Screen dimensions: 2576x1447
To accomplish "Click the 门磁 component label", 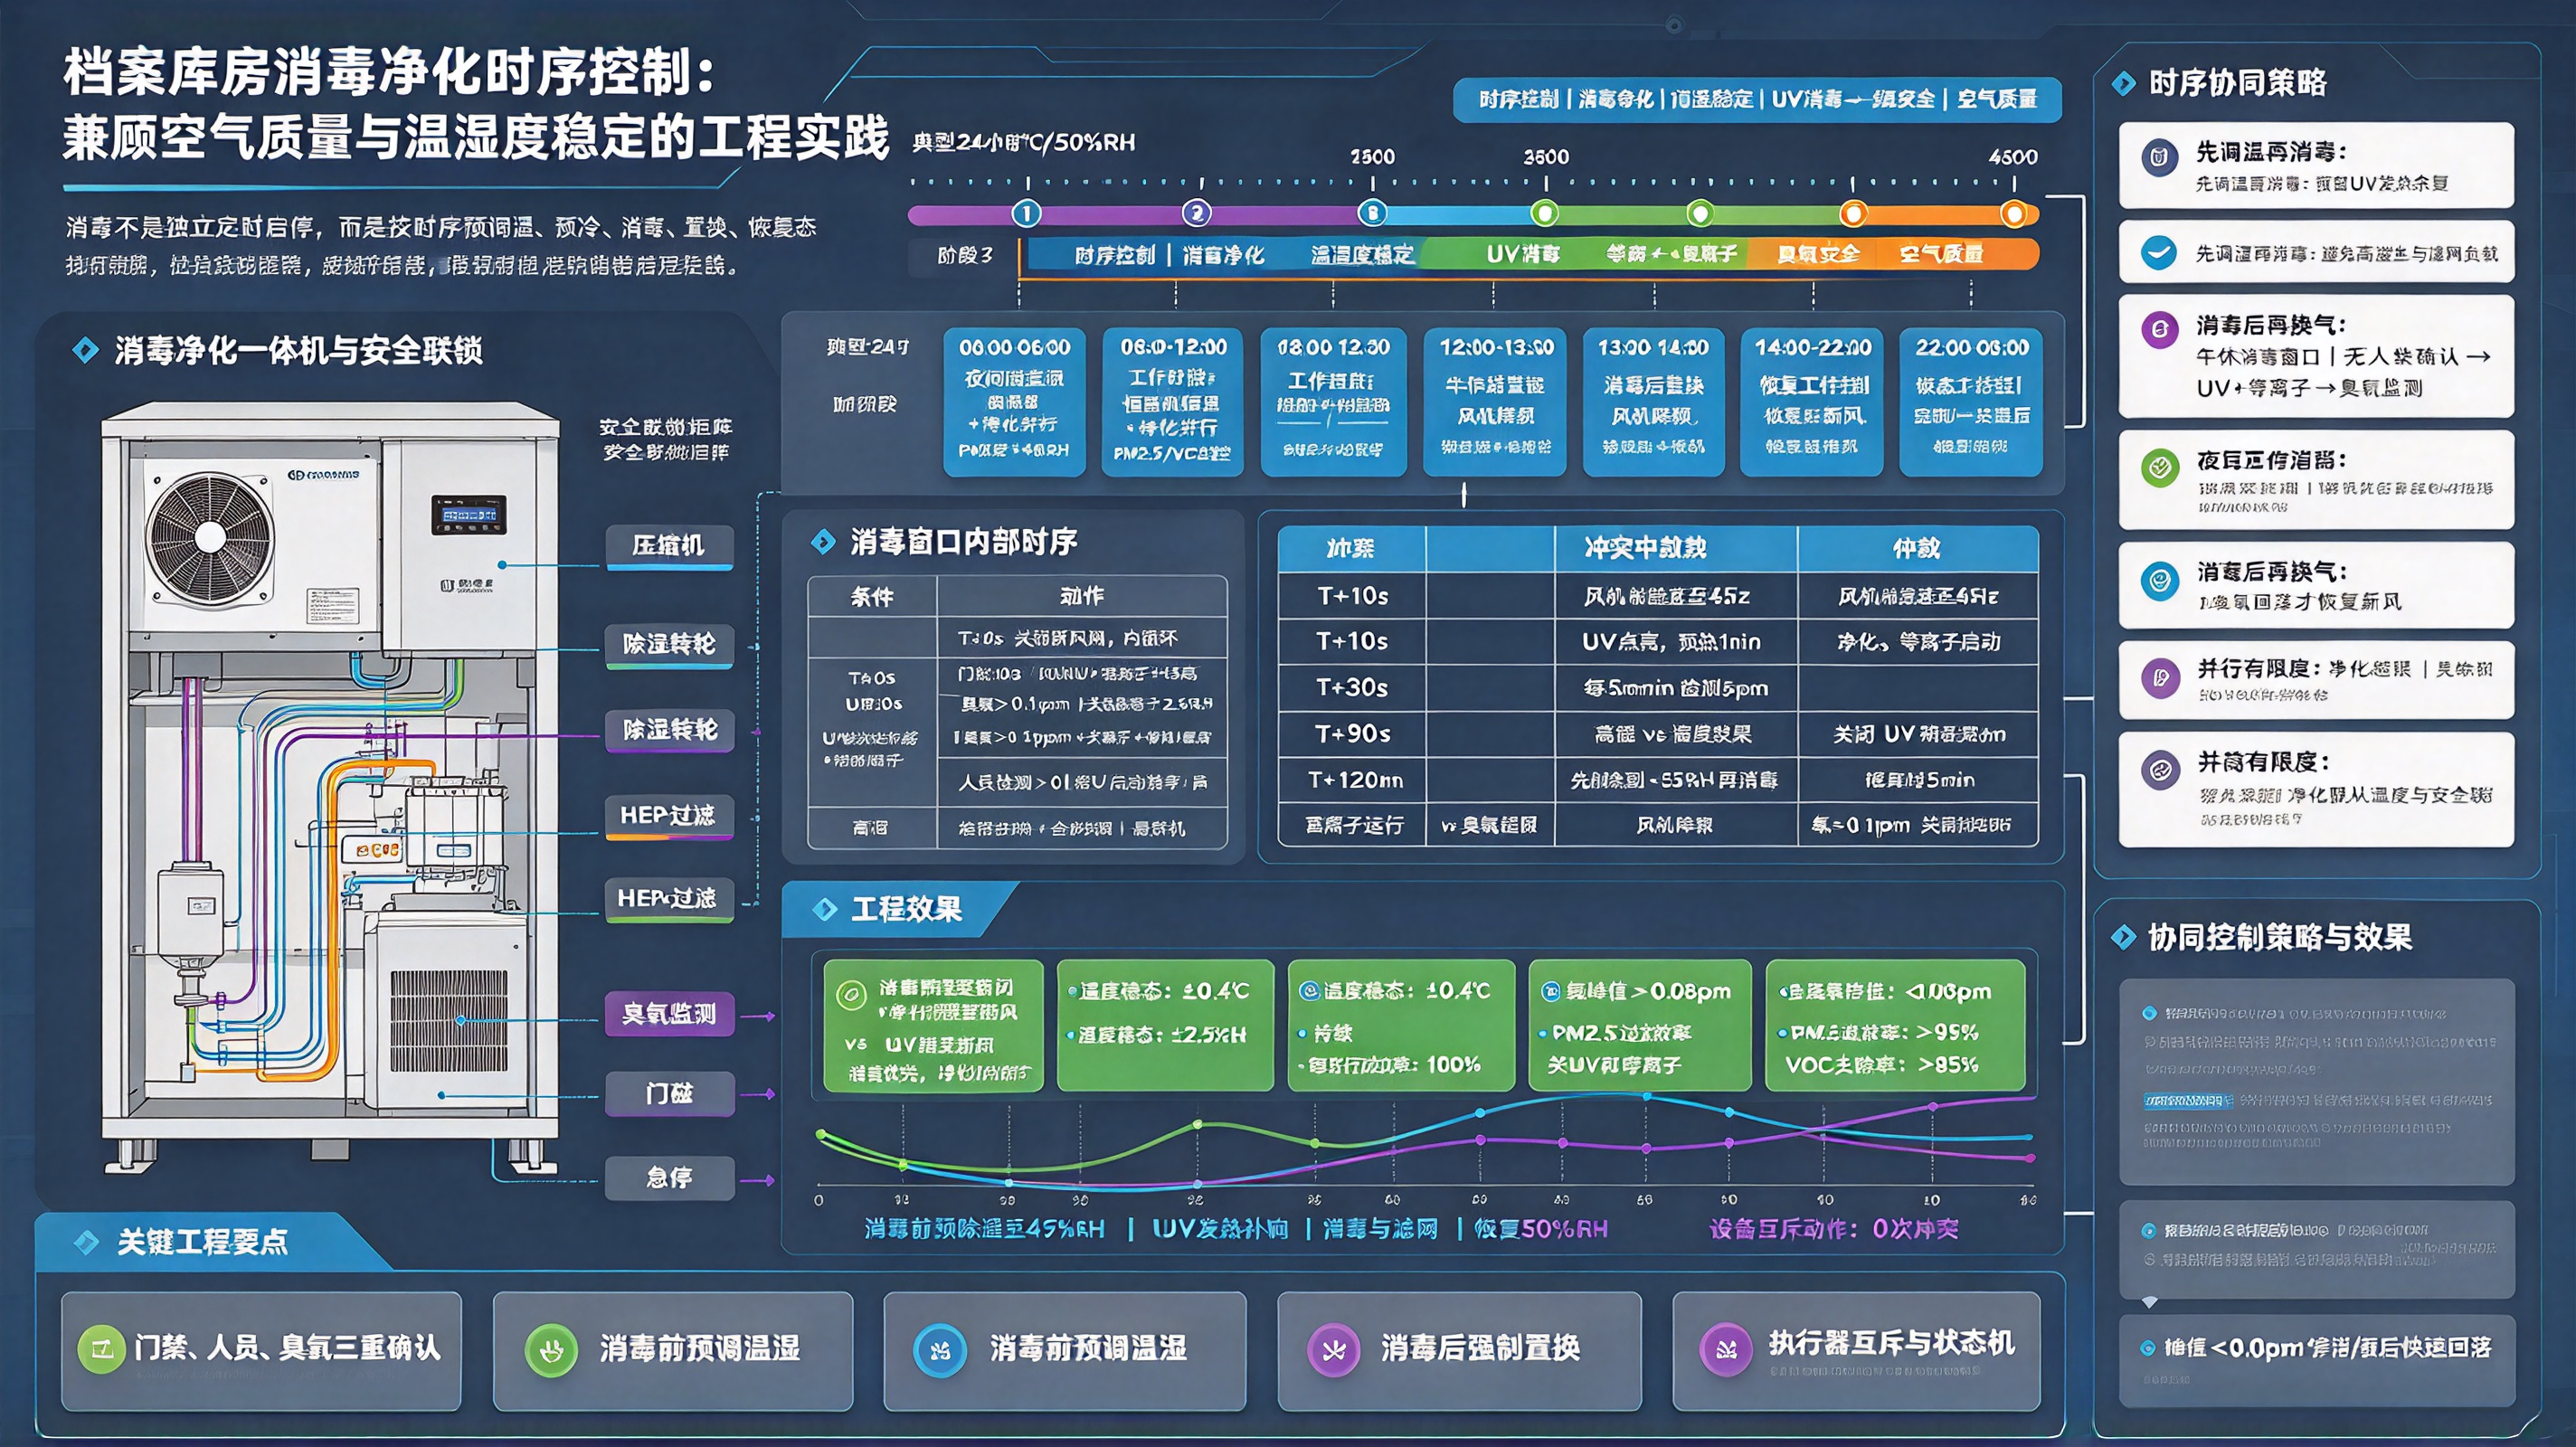I will coord(669,1094).
